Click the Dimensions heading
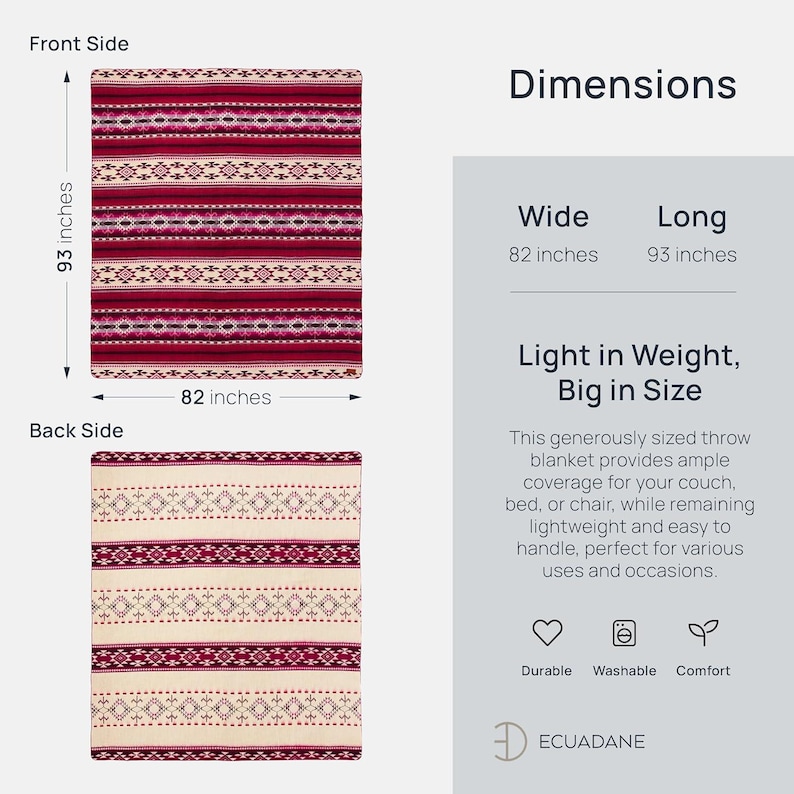794x794 pixels. (622, 84)
